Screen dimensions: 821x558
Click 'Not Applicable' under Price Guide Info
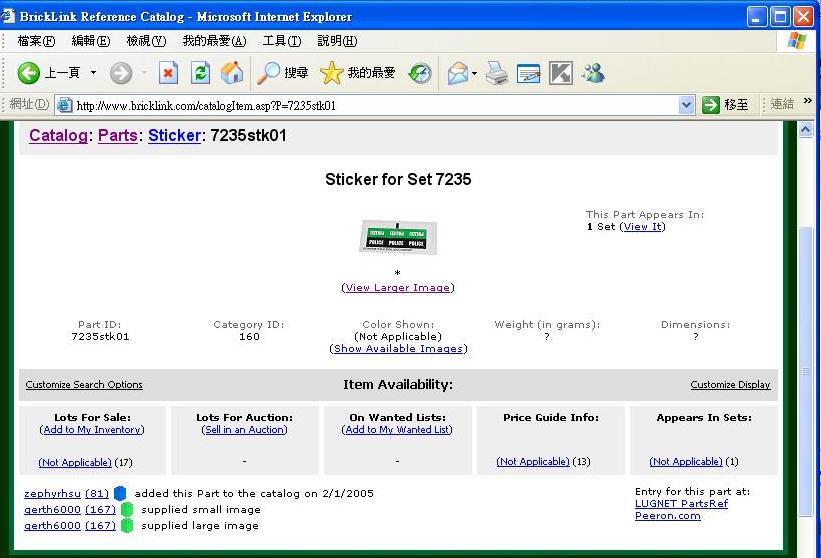point(533,462)
